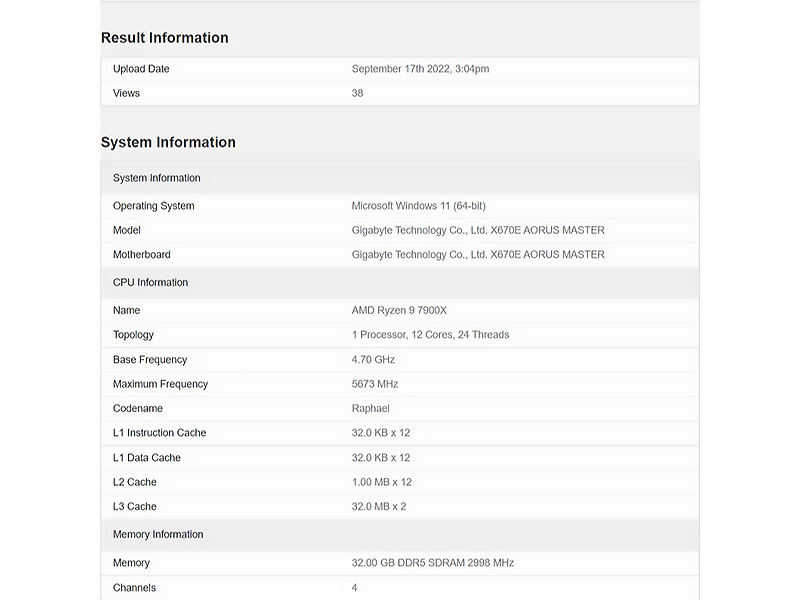Select the Channels value '4'
This screenshot has width=800, height=600.
tap(354, 588)
